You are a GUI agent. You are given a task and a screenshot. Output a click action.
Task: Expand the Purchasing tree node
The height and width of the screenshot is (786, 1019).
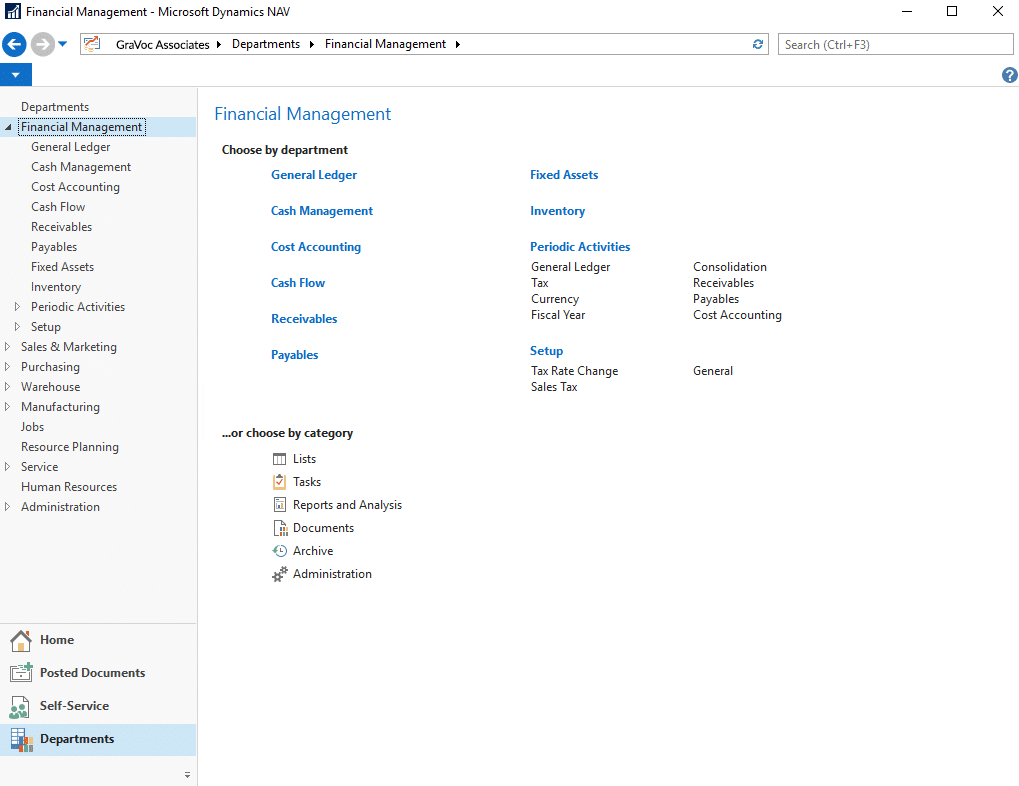[x=7, y=367]
